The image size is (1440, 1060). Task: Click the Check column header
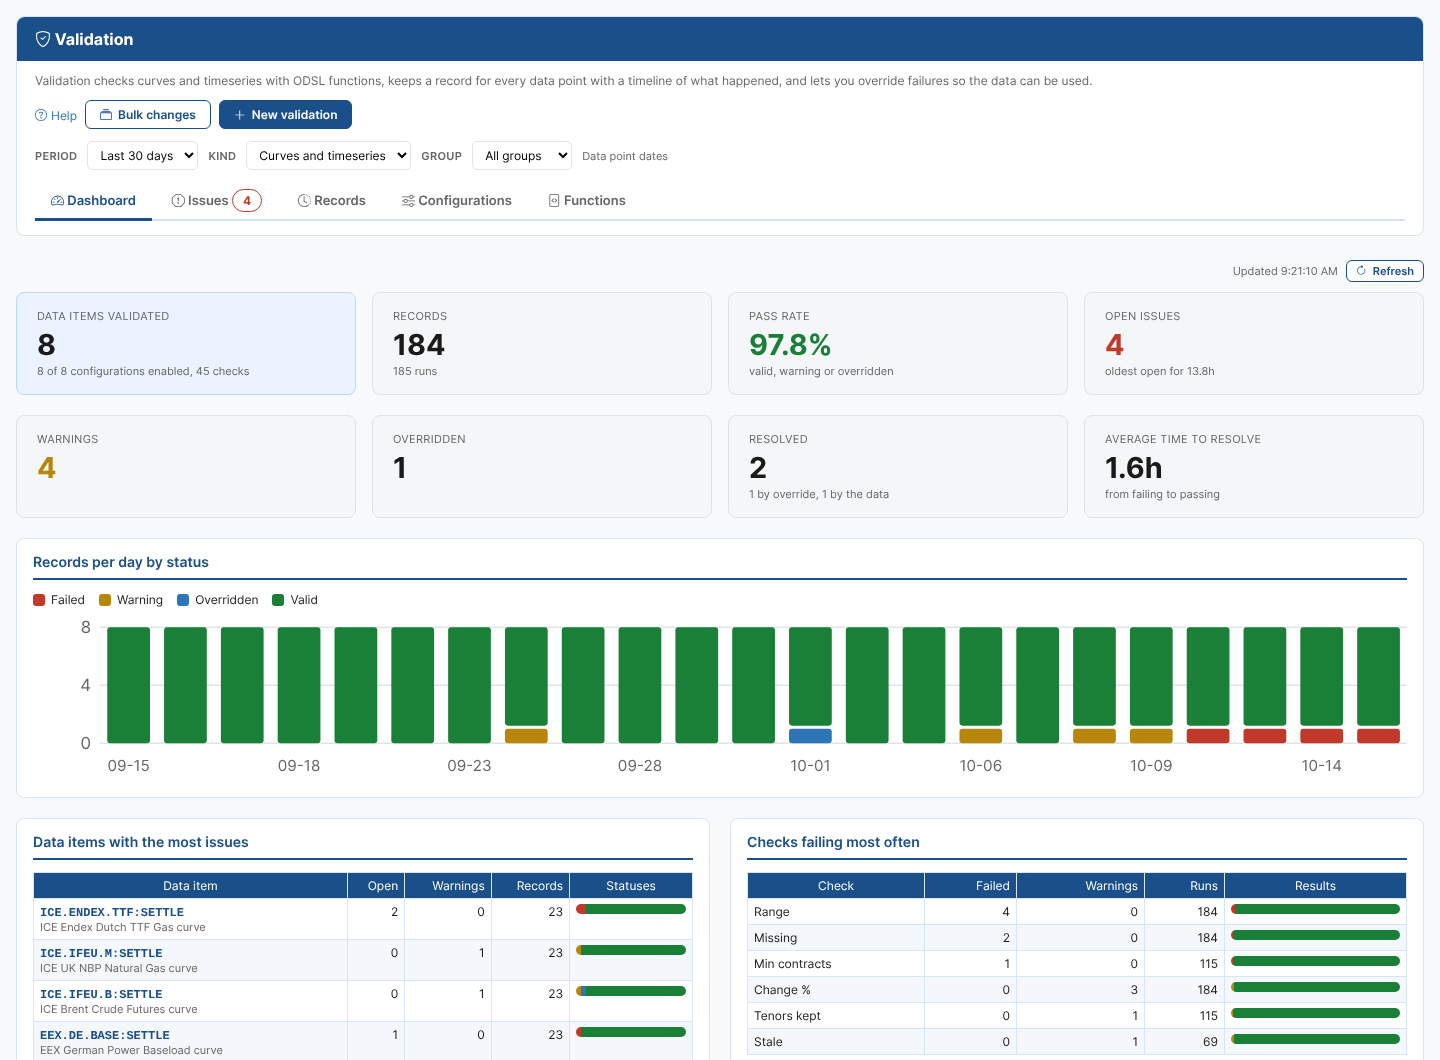[x=836, y=886]
